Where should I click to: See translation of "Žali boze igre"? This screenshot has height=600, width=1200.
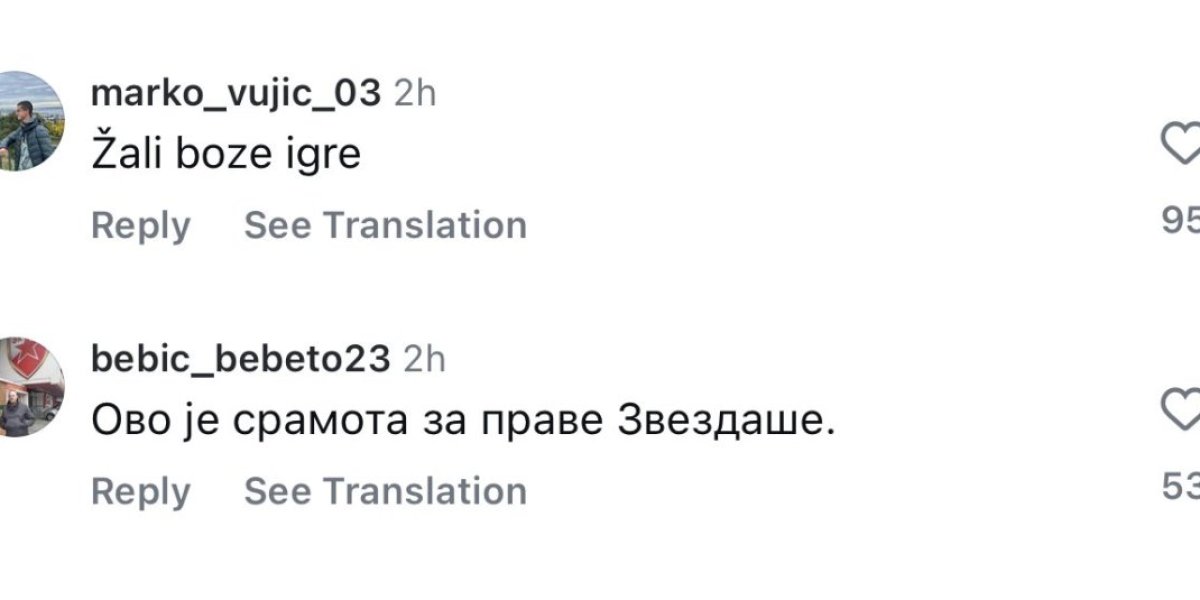coord(385,225)
